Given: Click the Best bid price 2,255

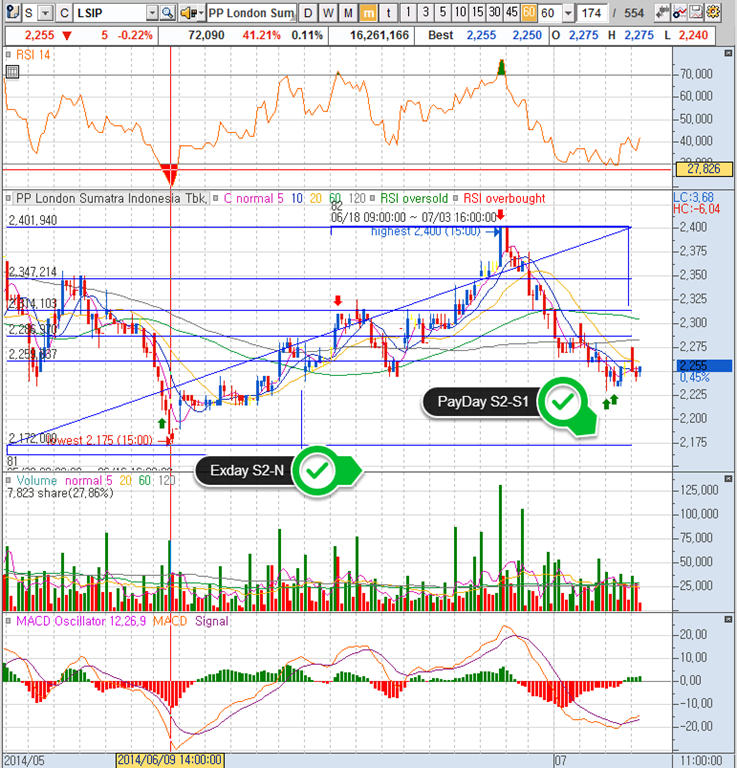Looking at the screenshot, I should click(x=481, y=35).
